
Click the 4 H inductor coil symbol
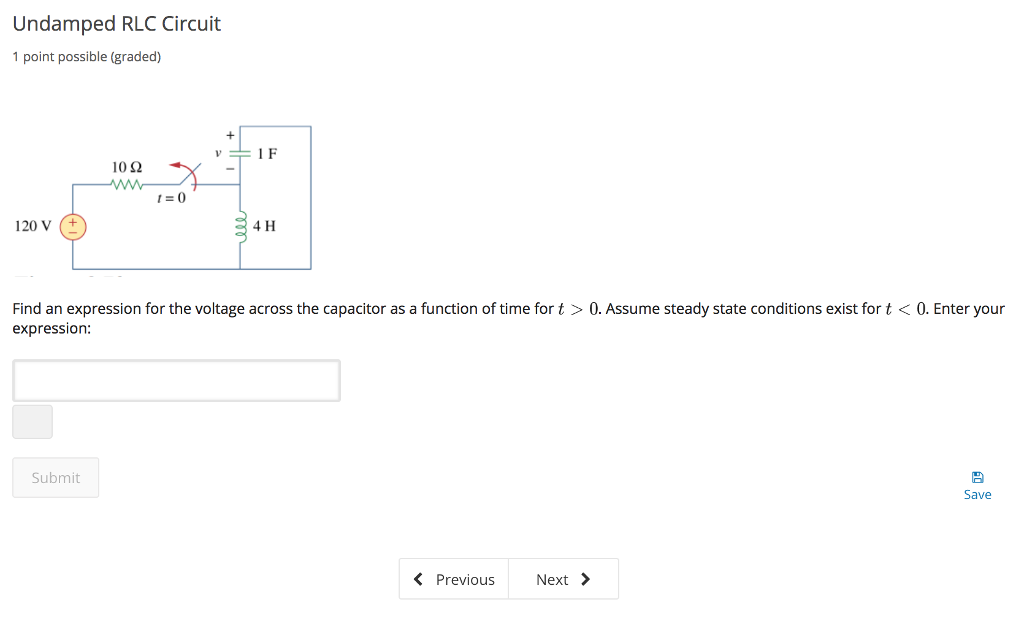239,226
